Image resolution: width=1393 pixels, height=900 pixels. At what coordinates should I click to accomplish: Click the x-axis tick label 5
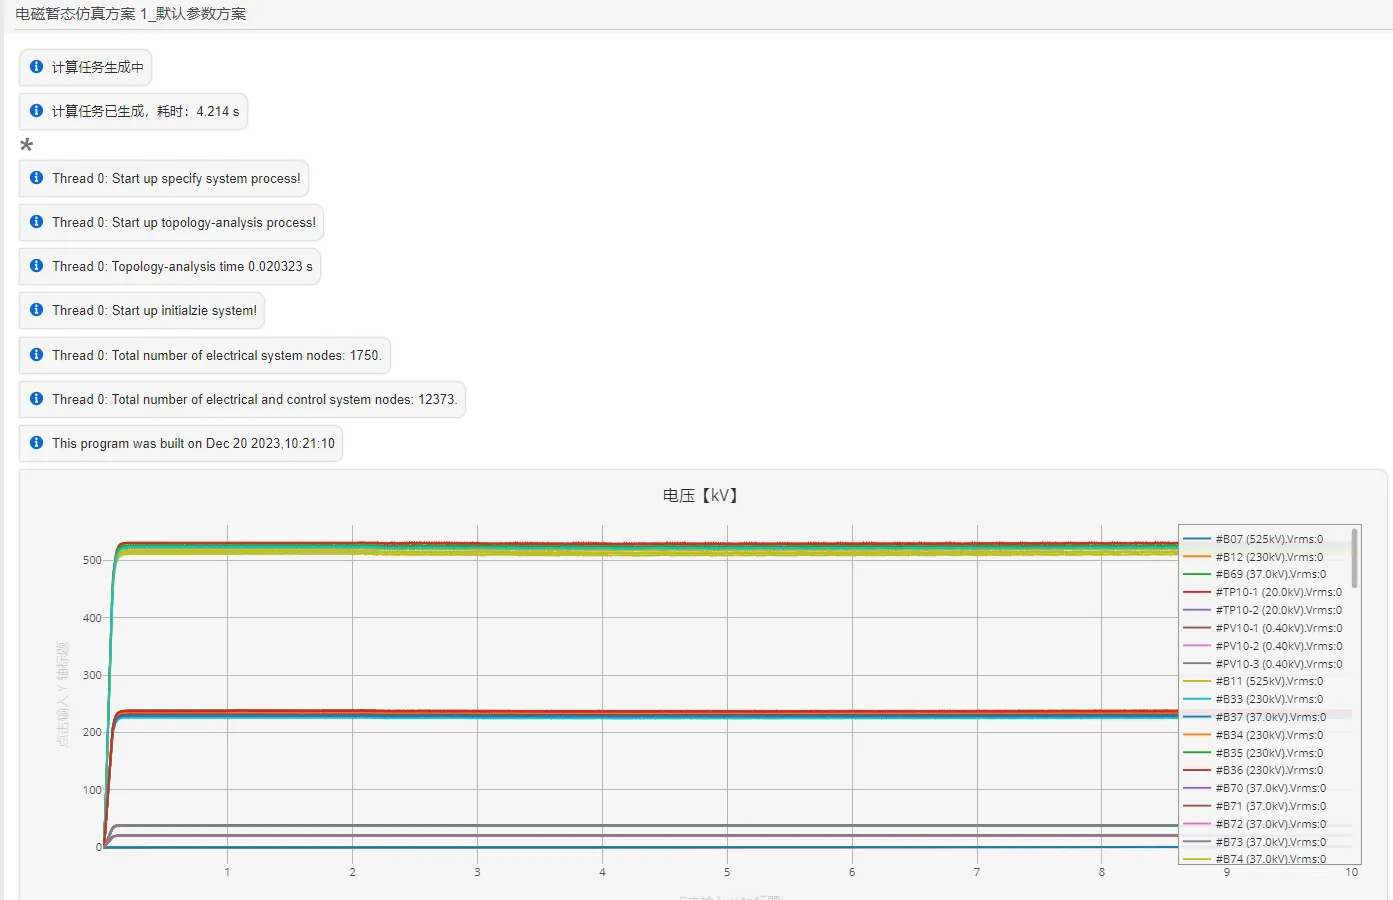[x=727, y=872]
